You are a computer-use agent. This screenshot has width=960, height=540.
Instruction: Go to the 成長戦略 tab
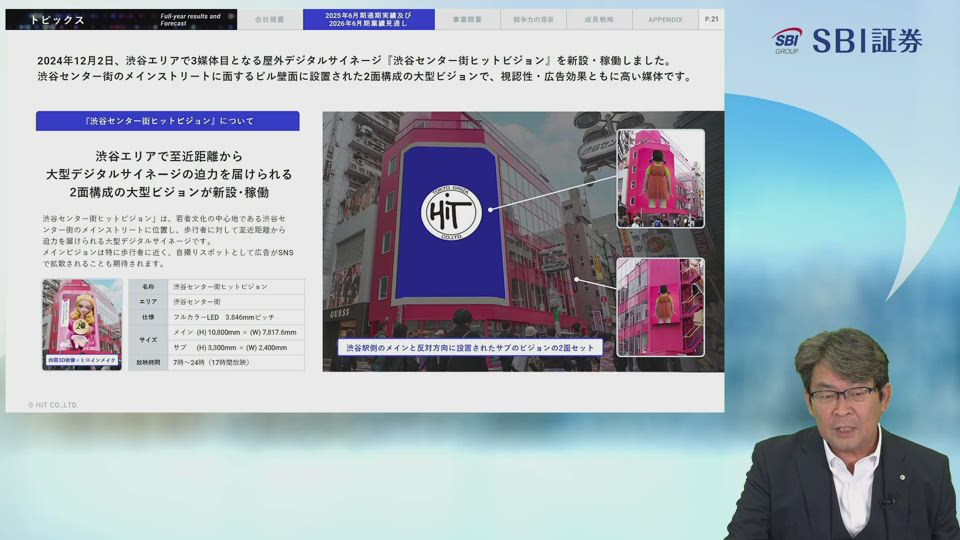(x=598, y=19)
